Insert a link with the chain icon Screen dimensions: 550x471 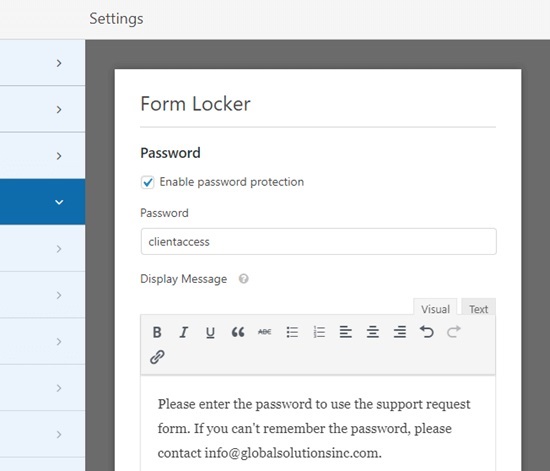[x=157, y=357]
